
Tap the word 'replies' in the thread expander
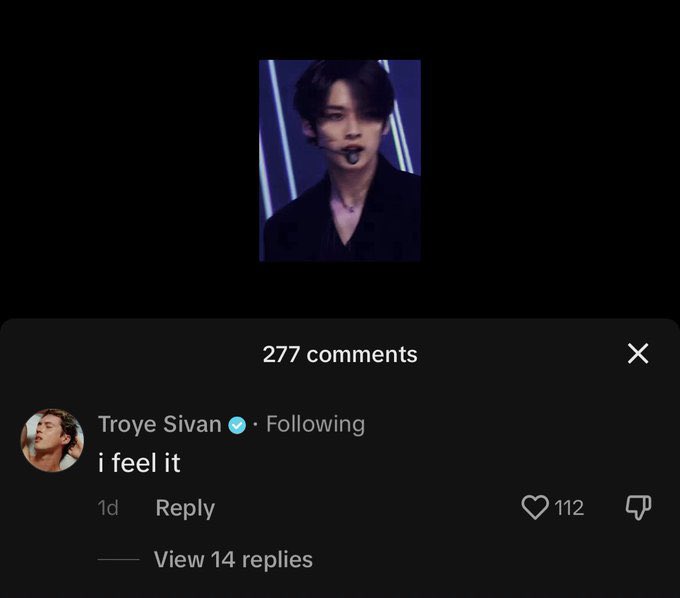[277, 560]
